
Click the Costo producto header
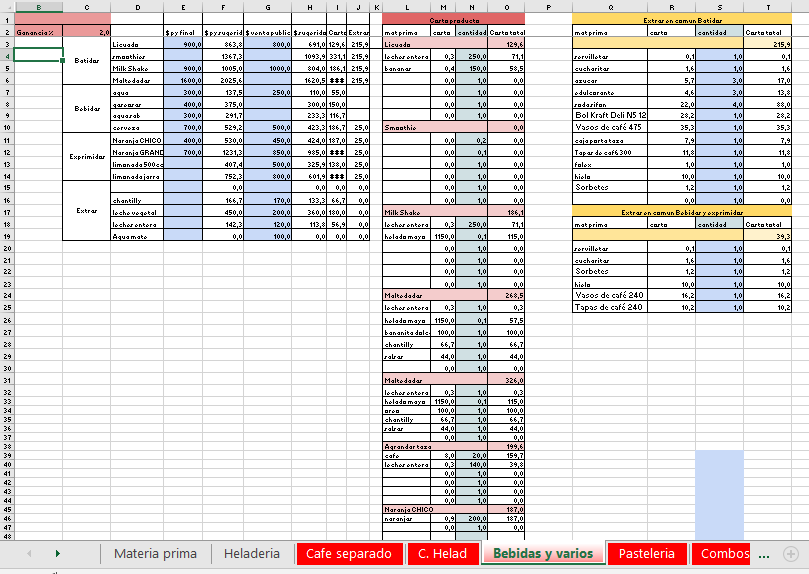coord(454,20)
